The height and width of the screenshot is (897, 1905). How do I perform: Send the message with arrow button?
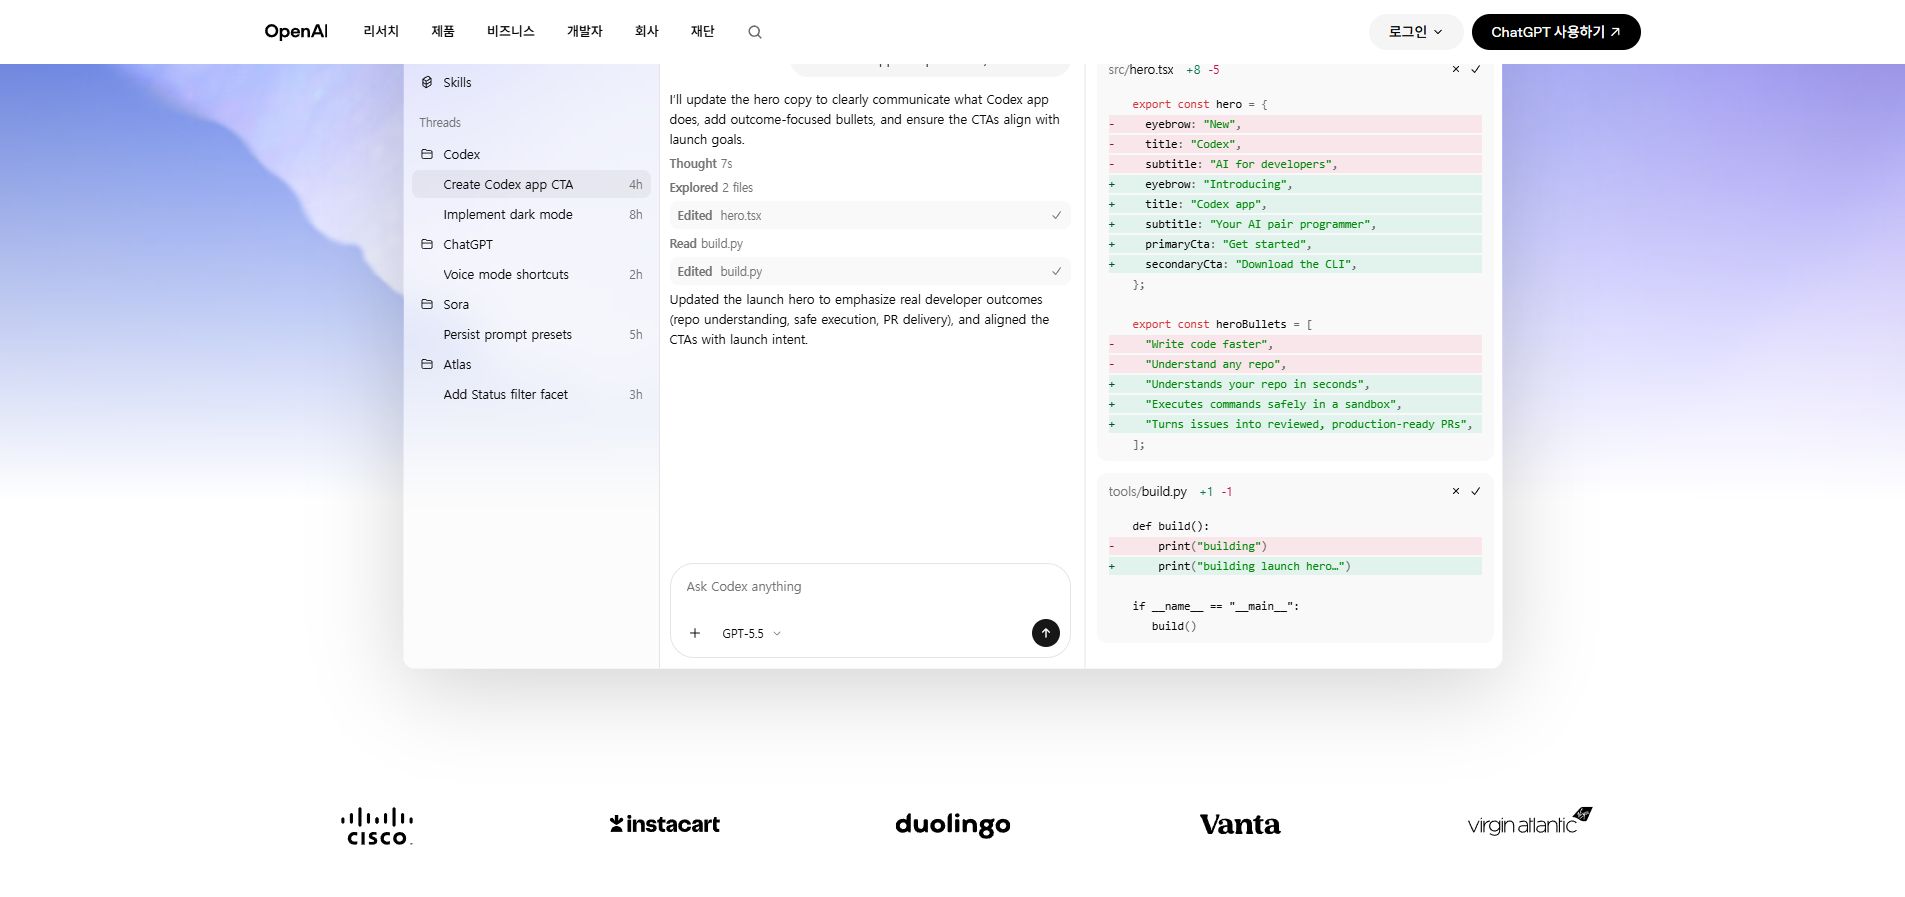click(1045, 633)
